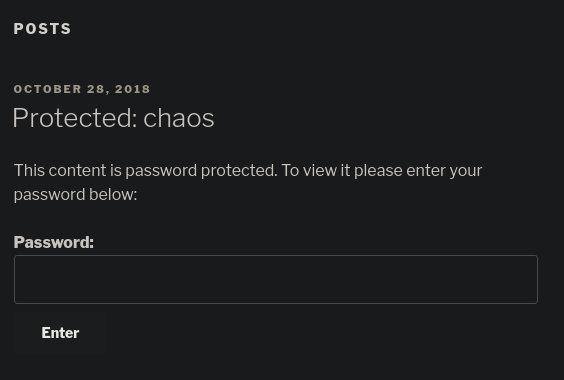Click the phrase 'password below:' in the notice
This screenshot has width=564, height=380.
(x=76, y=195)
